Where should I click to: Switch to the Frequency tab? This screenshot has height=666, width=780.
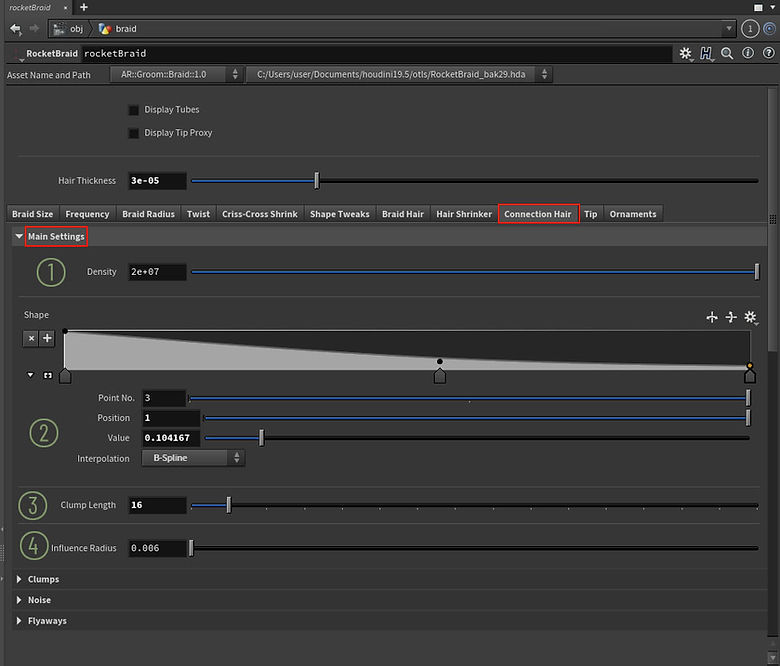[x=87, y=214]
